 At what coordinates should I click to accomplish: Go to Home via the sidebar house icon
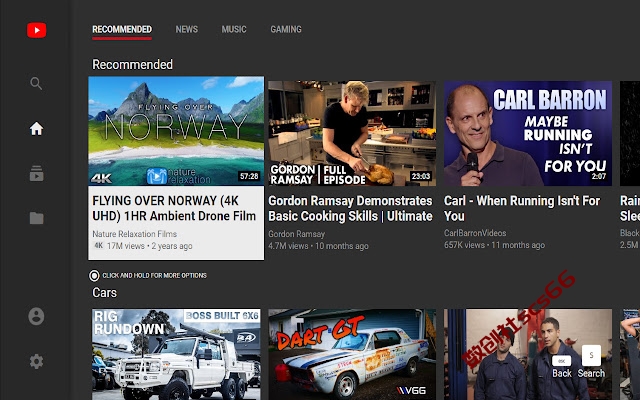[36, 129]
